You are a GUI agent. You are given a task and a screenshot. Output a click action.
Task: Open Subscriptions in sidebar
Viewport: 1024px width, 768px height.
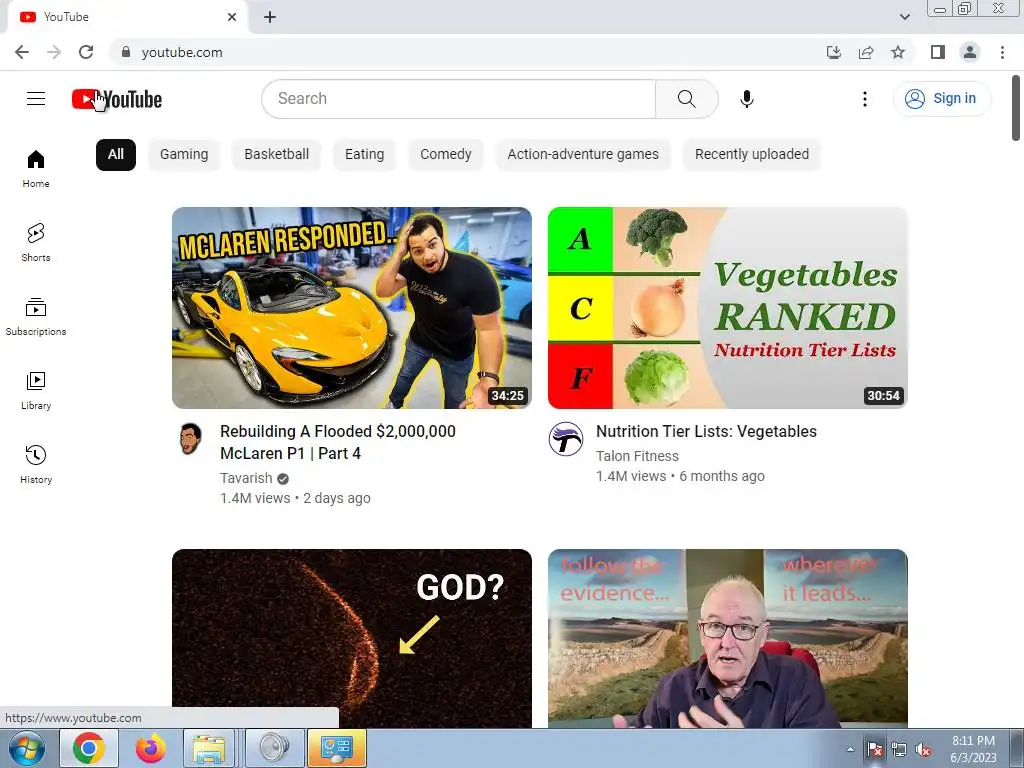click(36, 316)
